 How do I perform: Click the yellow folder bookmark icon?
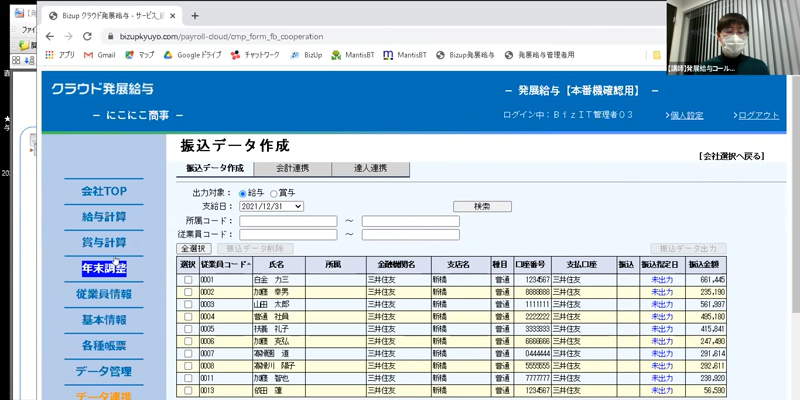pos(657,55)
